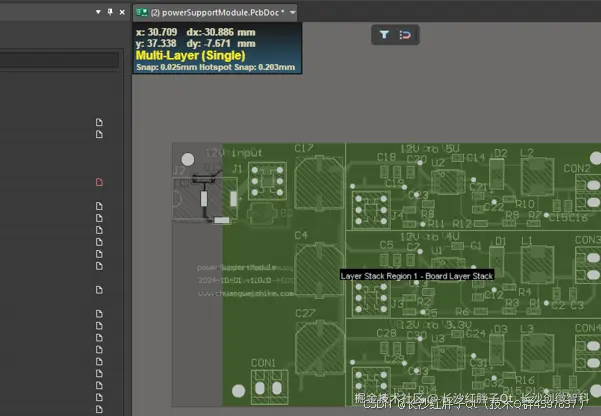Click the R16 designator label
The height and width of the screenshot is (416, 601).
[x=525, y=380]
